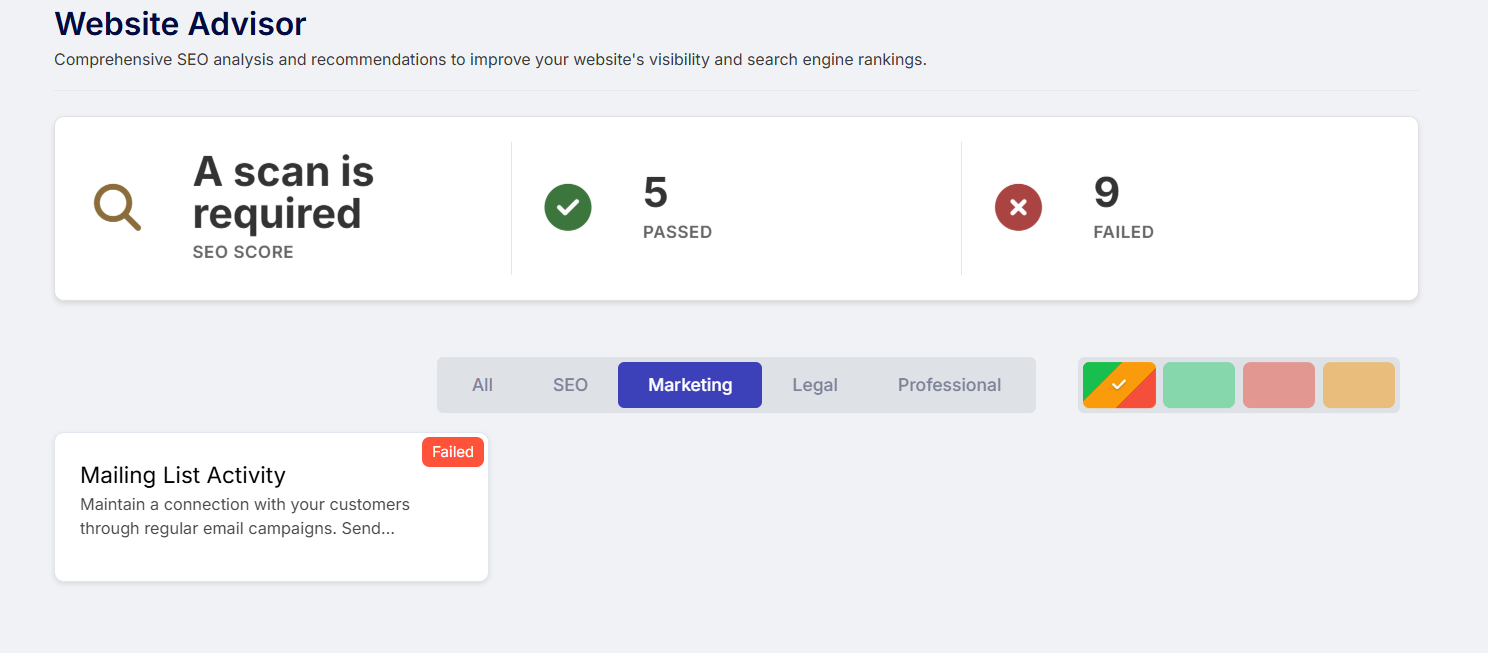
Task: Open the SEO category tab
Action: click(x=570, y=385)
